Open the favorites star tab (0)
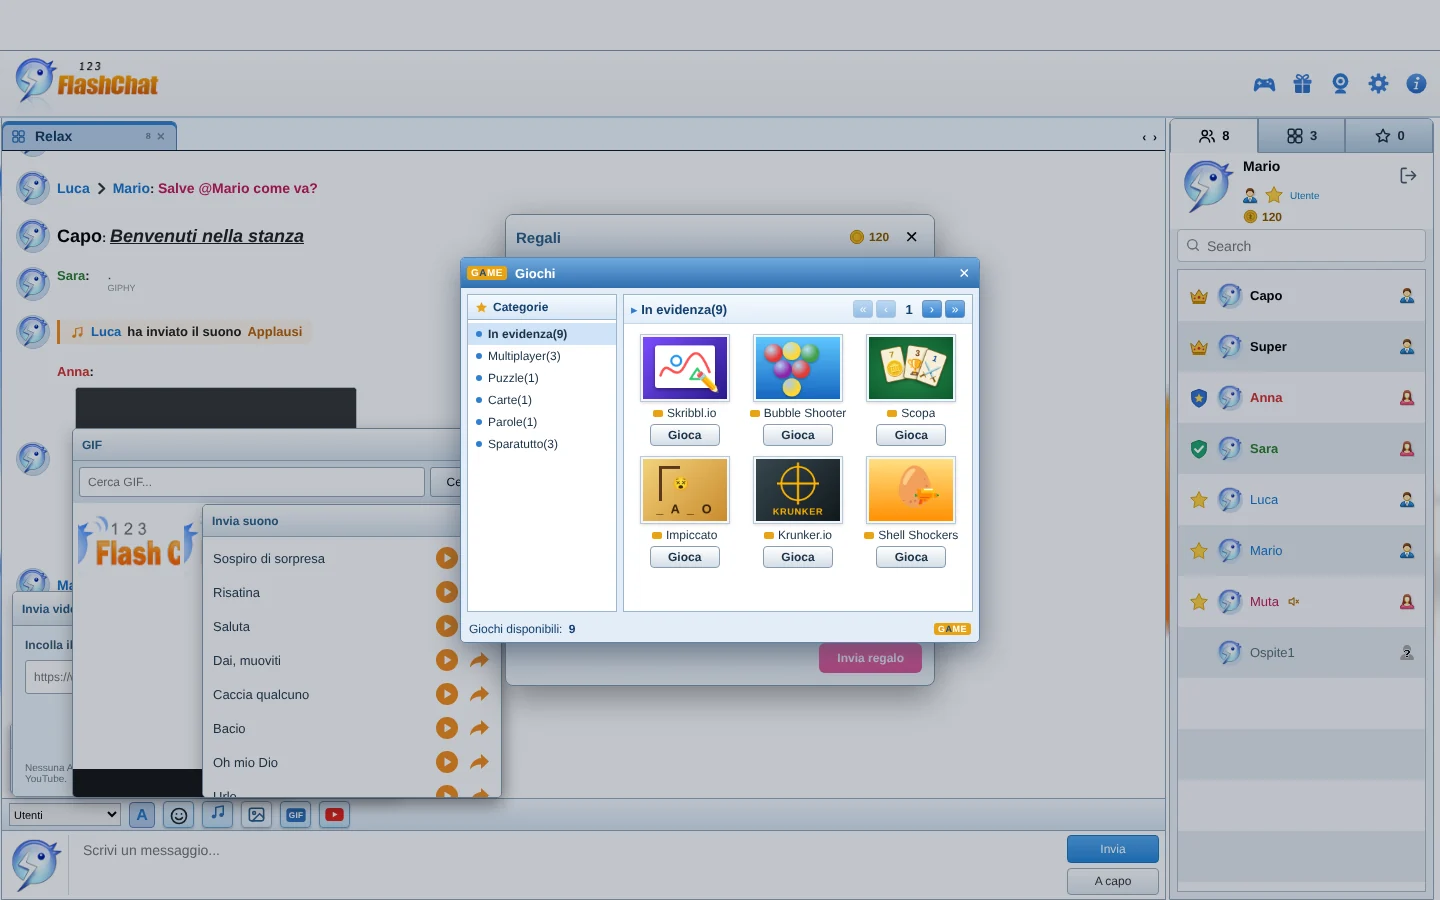The height and width of the screenshot is (900, 1440). [1389, 136]
